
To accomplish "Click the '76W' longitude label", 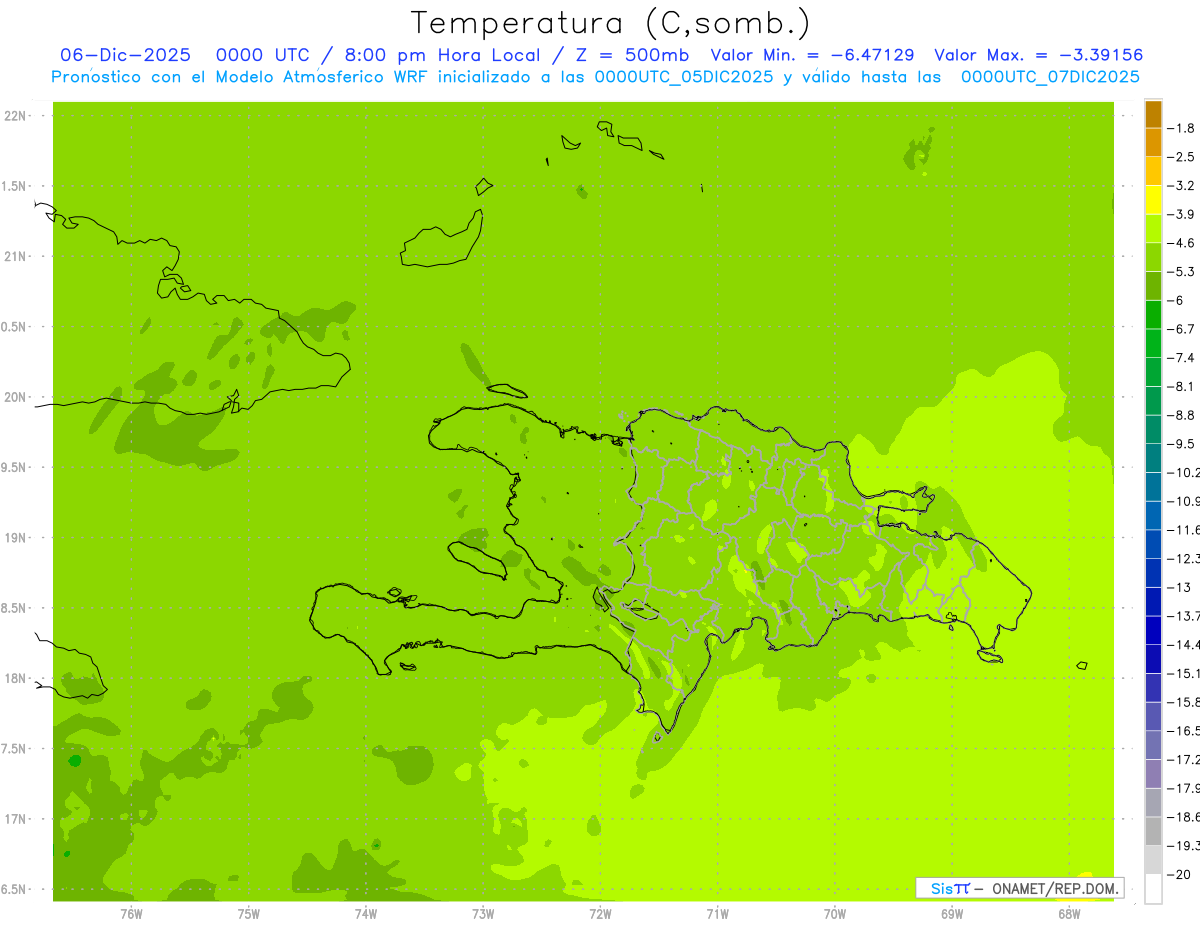I will [x=131, y=913].
